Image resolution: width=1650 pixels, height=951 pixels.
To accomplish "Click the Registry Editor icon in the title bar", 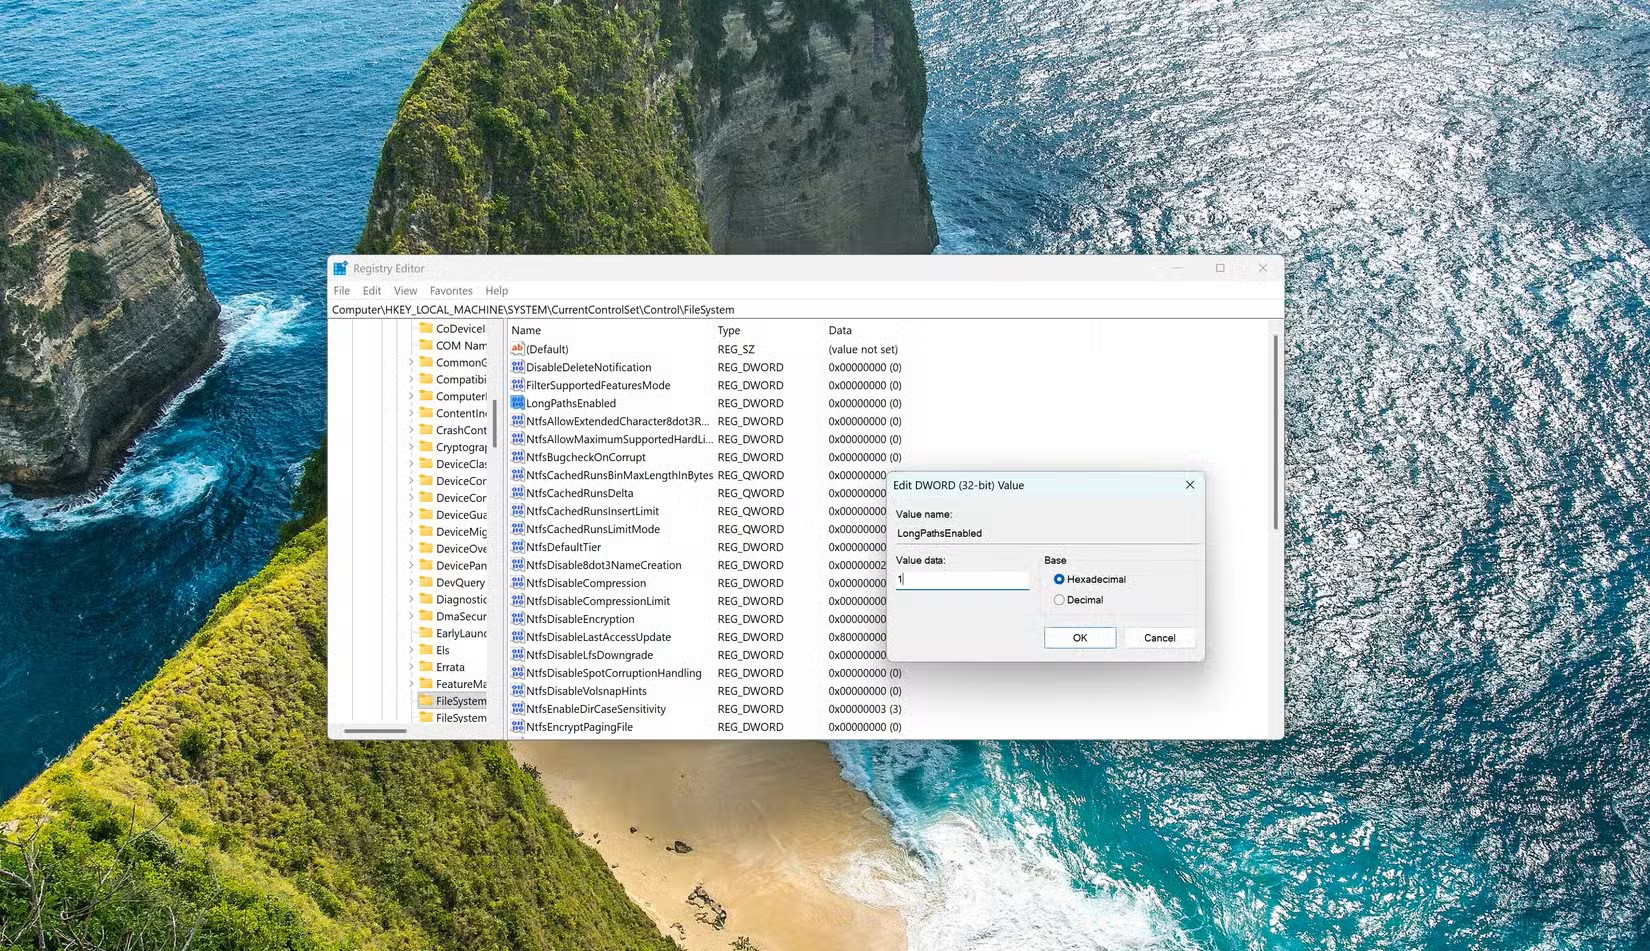I will [340, 267].
